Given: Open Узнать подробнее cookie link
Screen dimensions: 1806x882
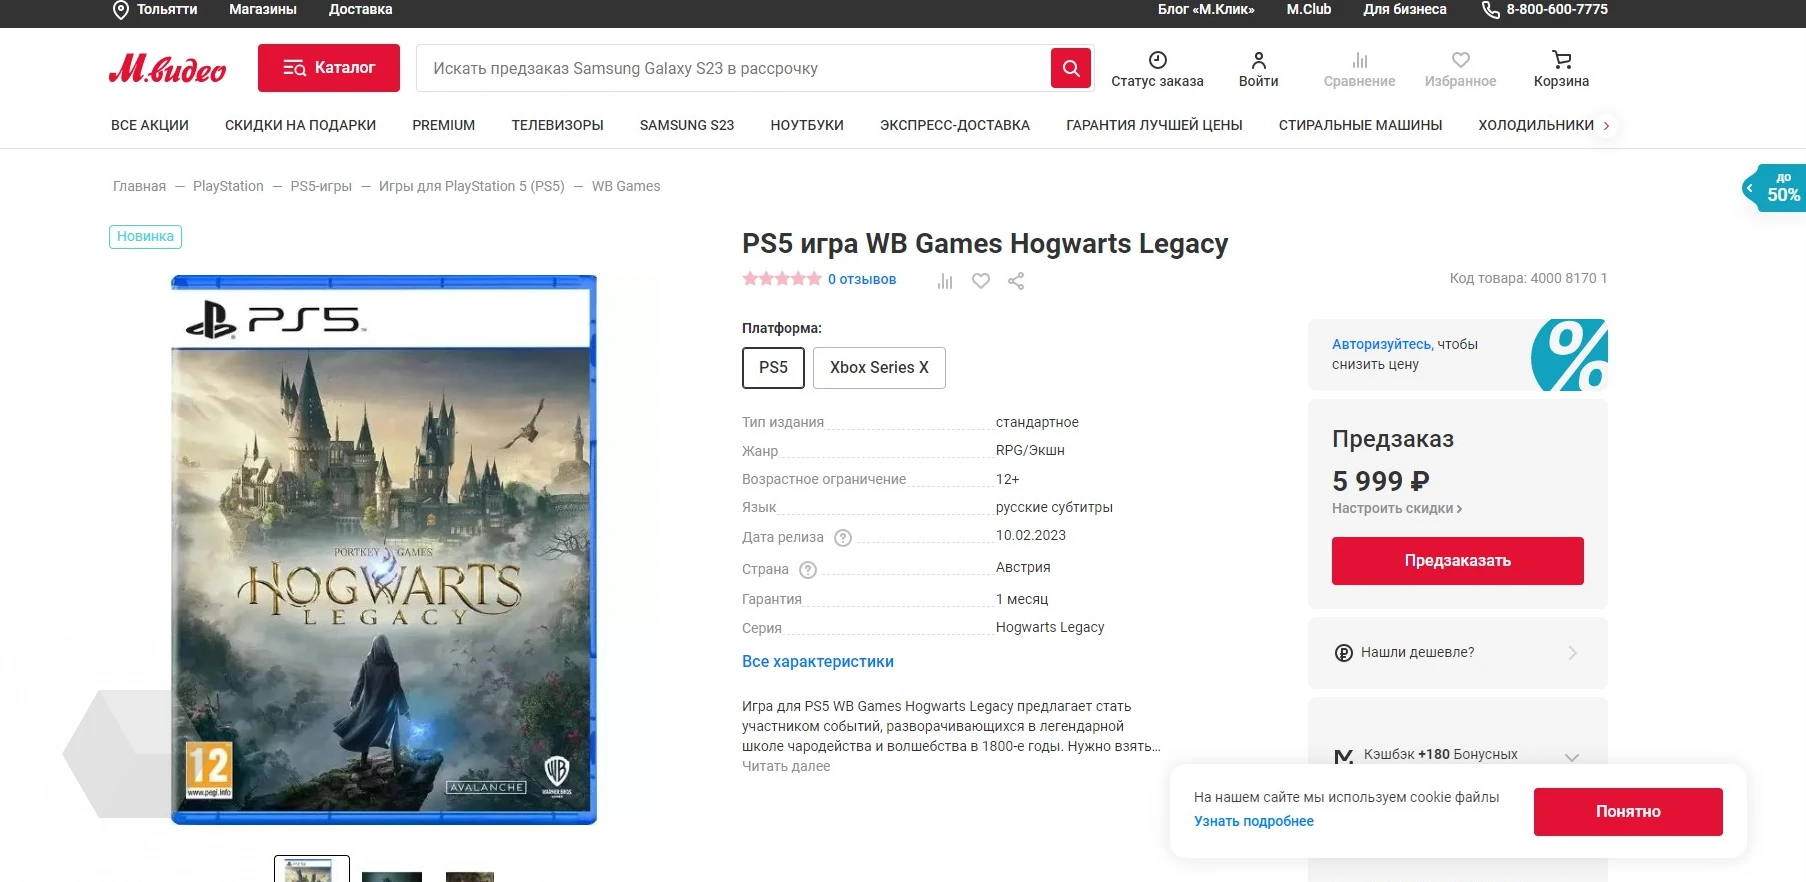Looking at the screenshot, I should point(1254,821).
